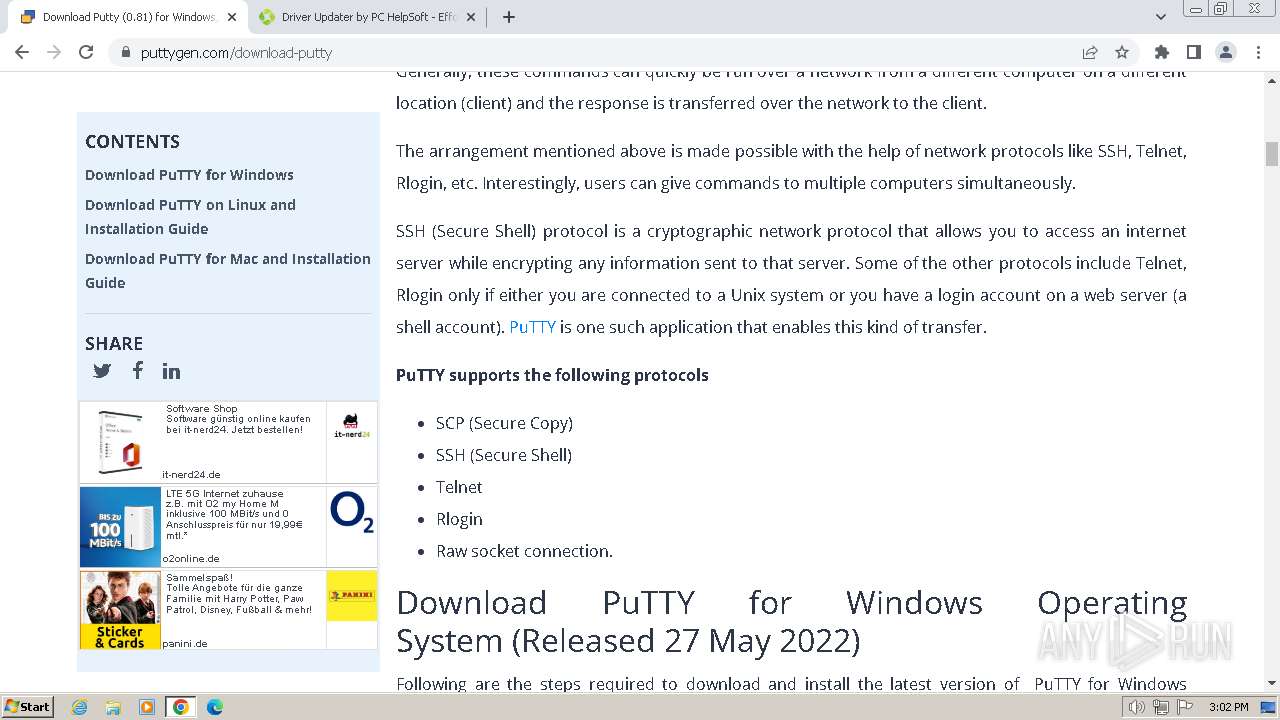Viewport: 1280px width, 720px height.
Task: Click the 3:02 PM system clock
Action: click(1228, 707)
